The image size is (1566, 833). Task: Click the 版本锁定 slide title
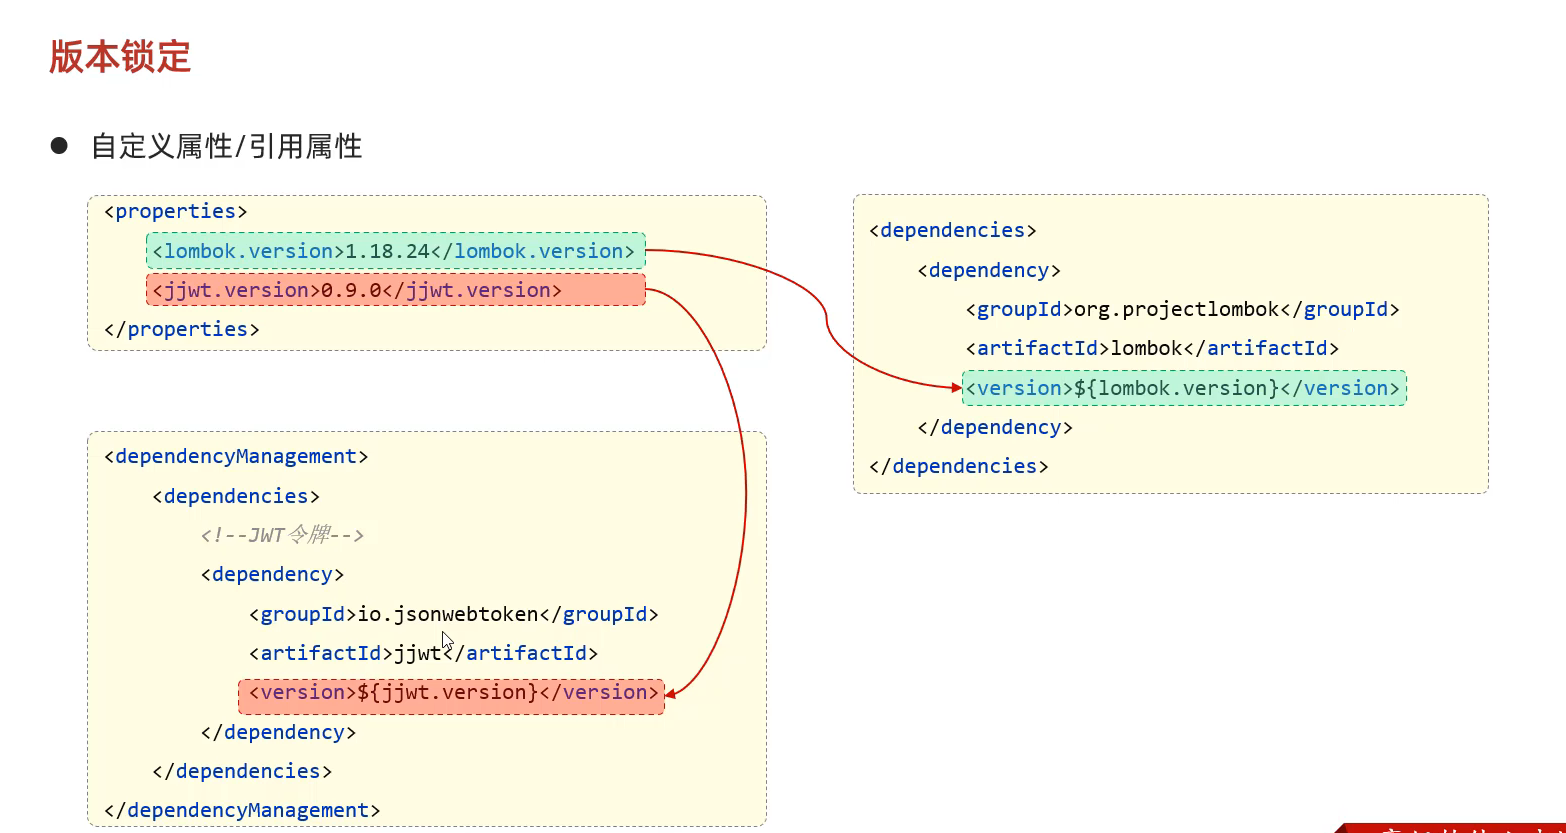[x=120, y=57]
